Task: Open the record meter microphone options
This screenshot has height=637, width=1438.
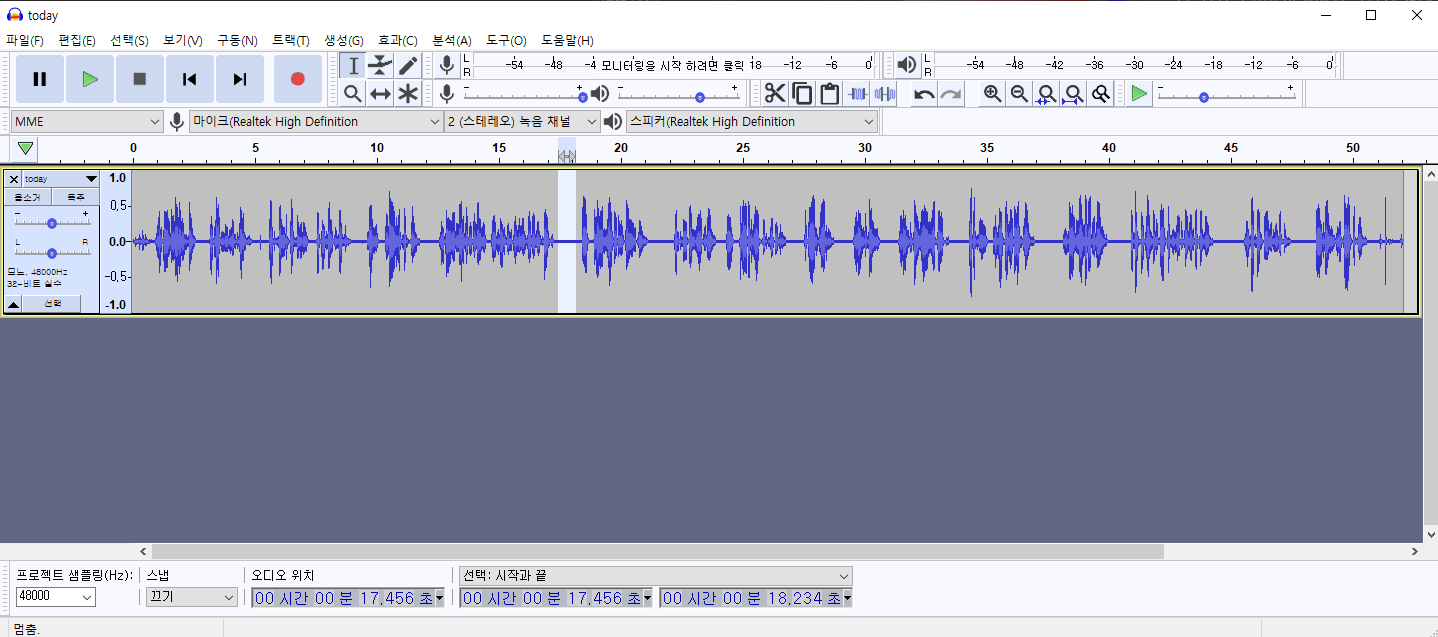Action: point(448,65)
